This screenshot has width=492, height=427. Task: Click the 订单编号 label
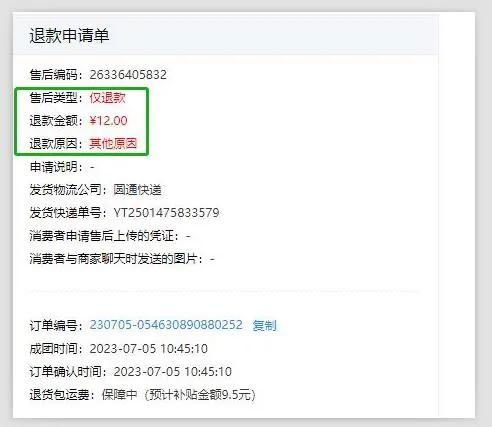point(53,325)
